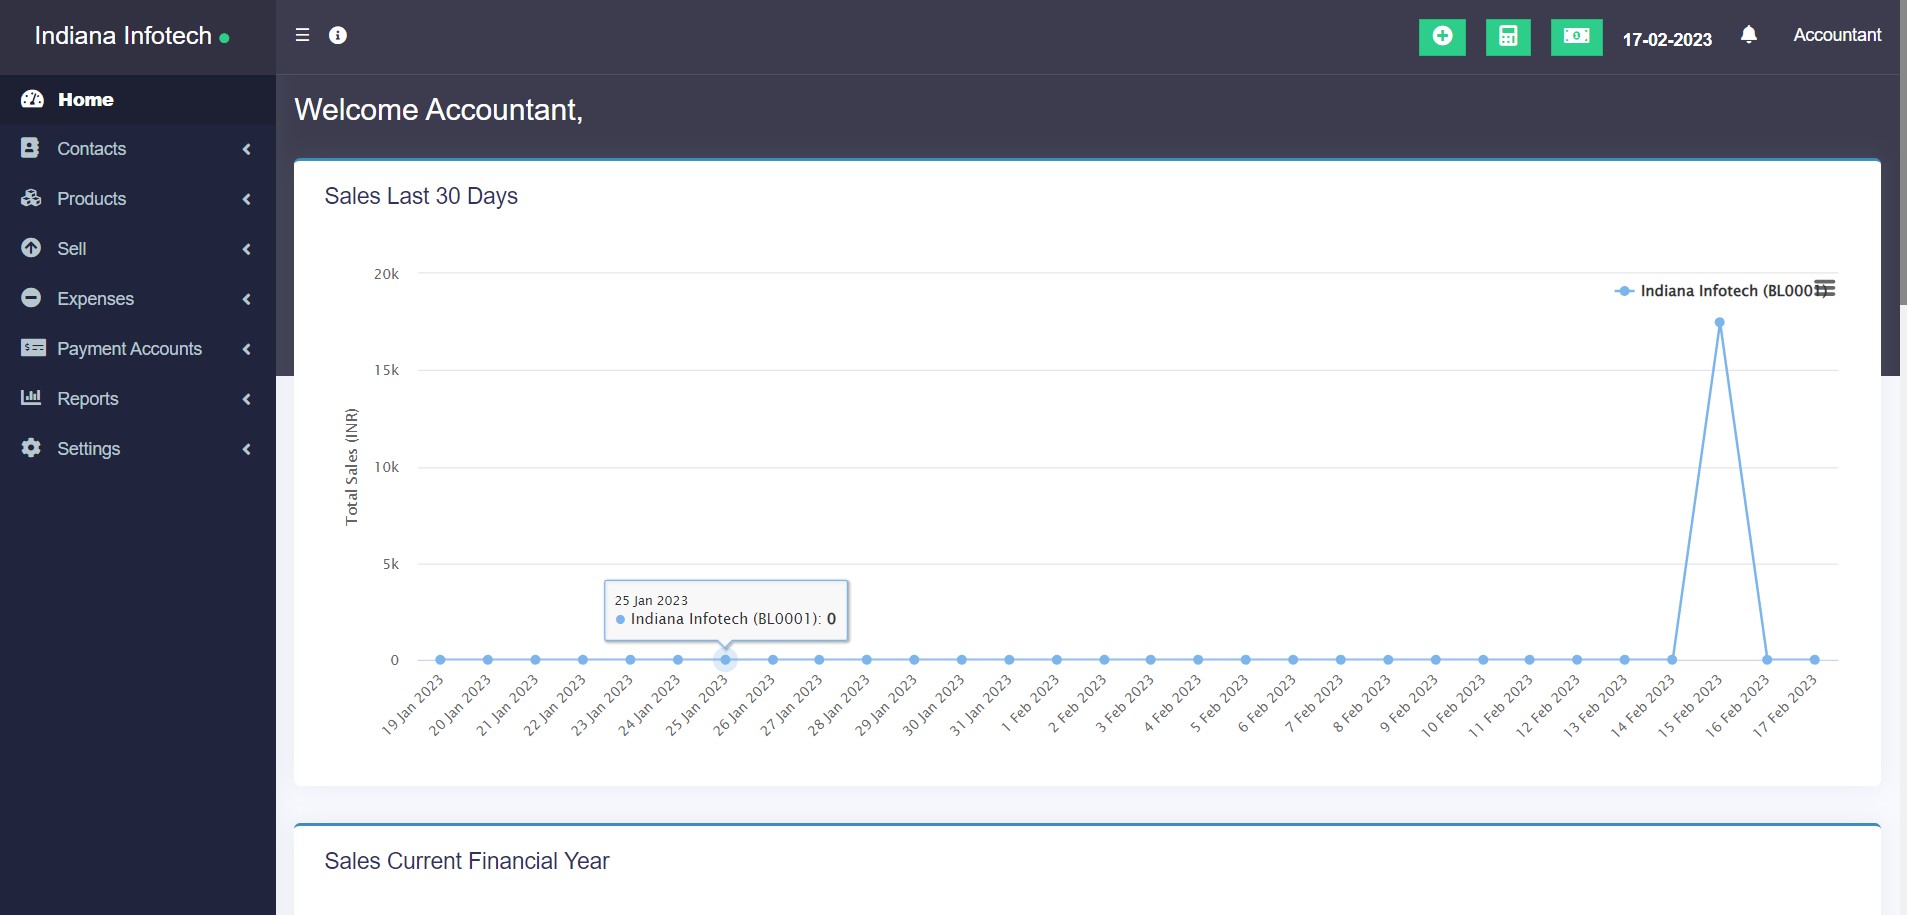Open Contacts menu item
Screen dimensions: 1907x915
(x=138, y=149)
